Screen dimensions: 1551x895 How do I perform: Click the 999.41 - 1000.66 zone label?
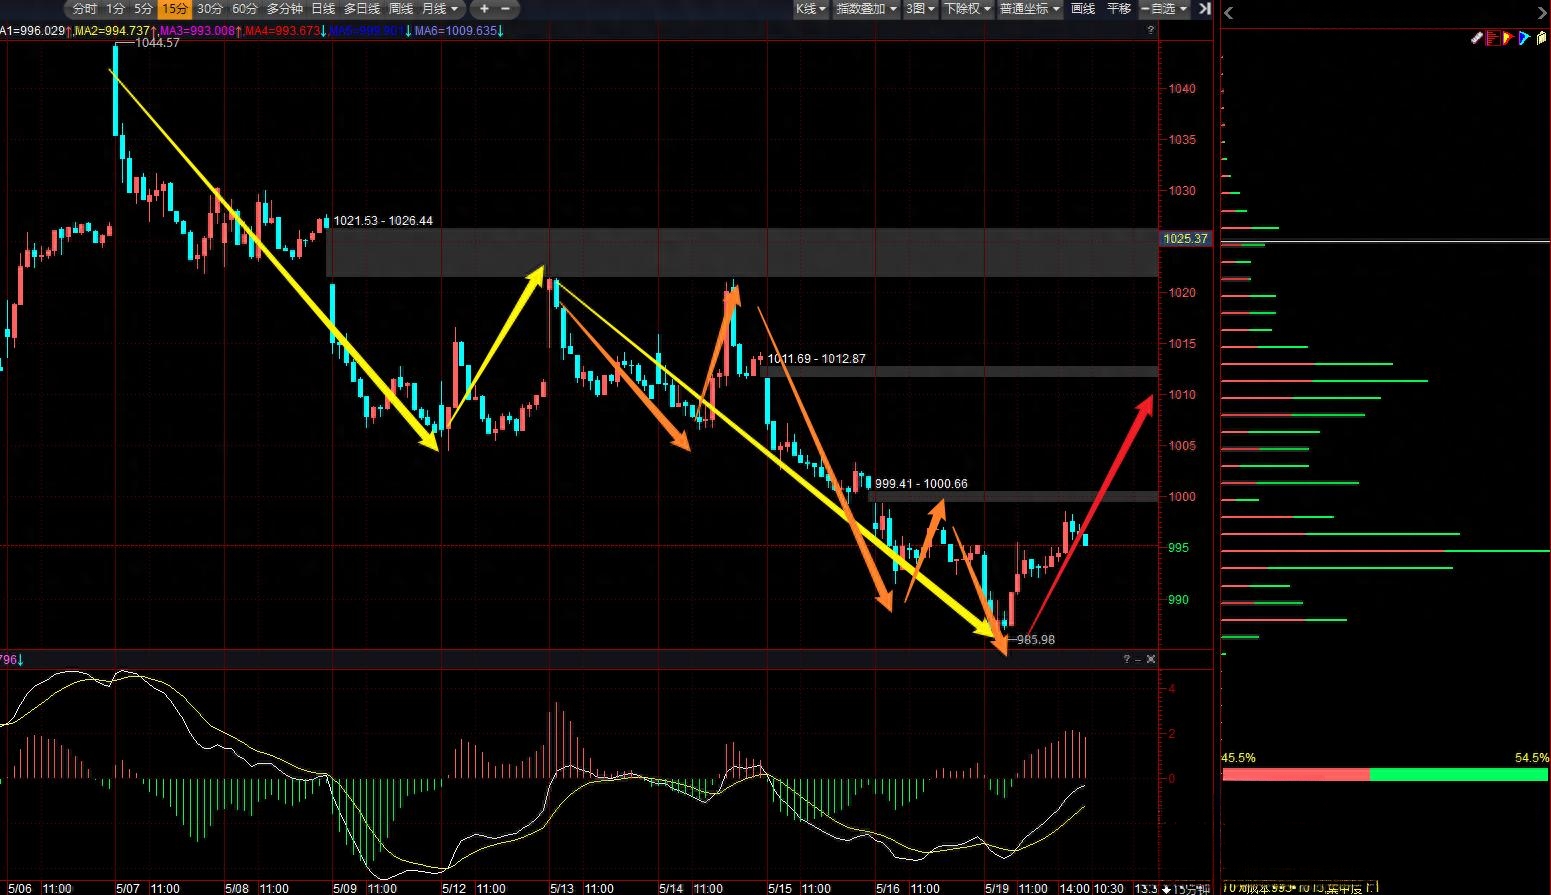pyautogui.click(x=921, y=484)
